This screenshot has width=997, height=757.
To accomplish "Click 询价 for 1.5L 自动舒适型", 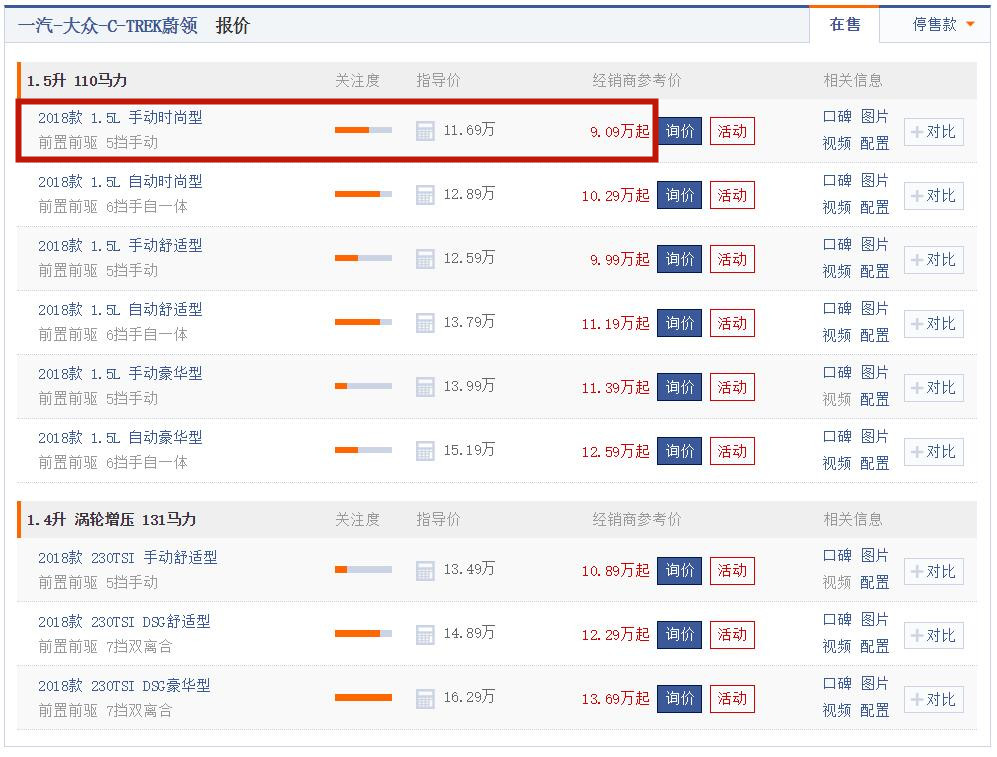I will pos(679,323).
